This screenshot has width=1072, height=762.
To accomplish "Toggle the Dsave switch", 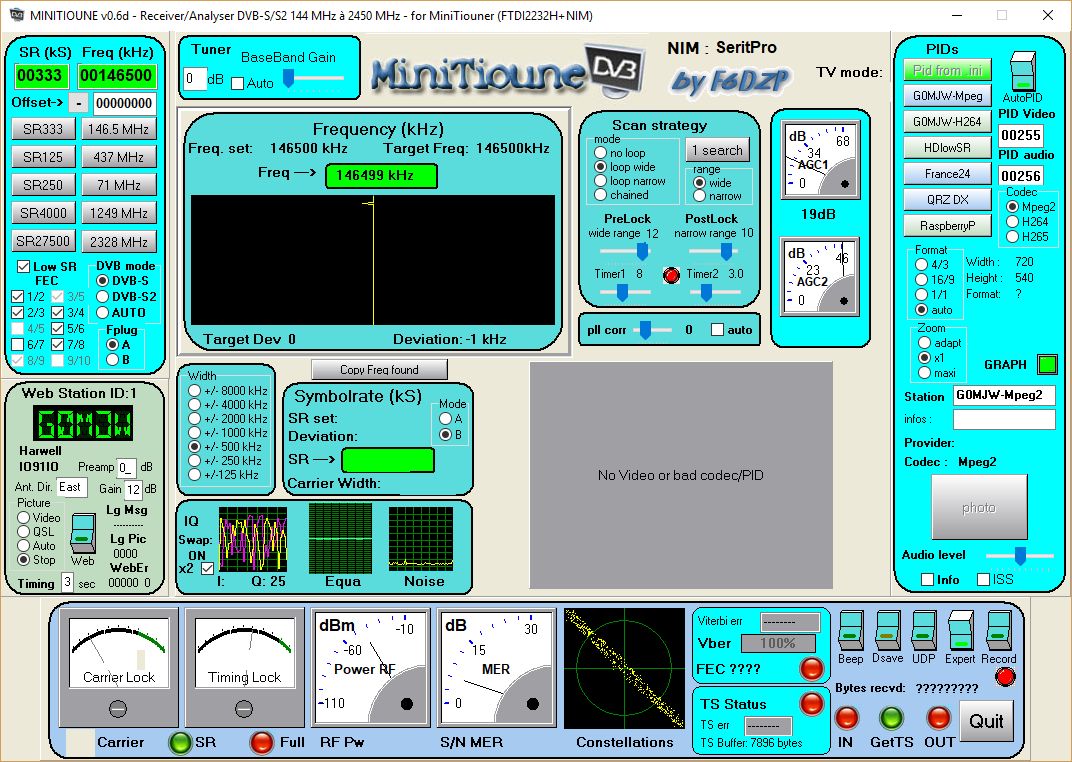I will coord(887,629).
